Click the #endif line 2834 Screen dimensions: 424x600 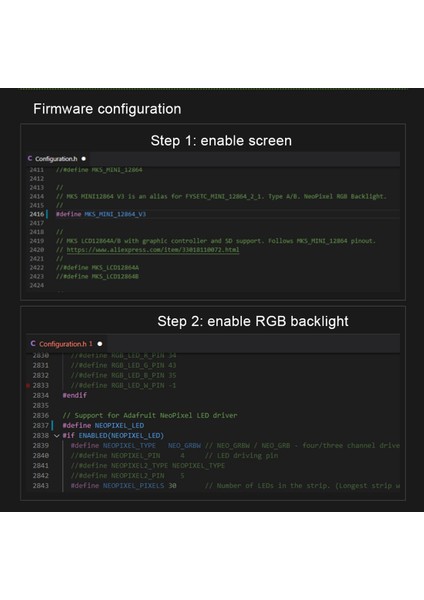[x=75, y=395]
